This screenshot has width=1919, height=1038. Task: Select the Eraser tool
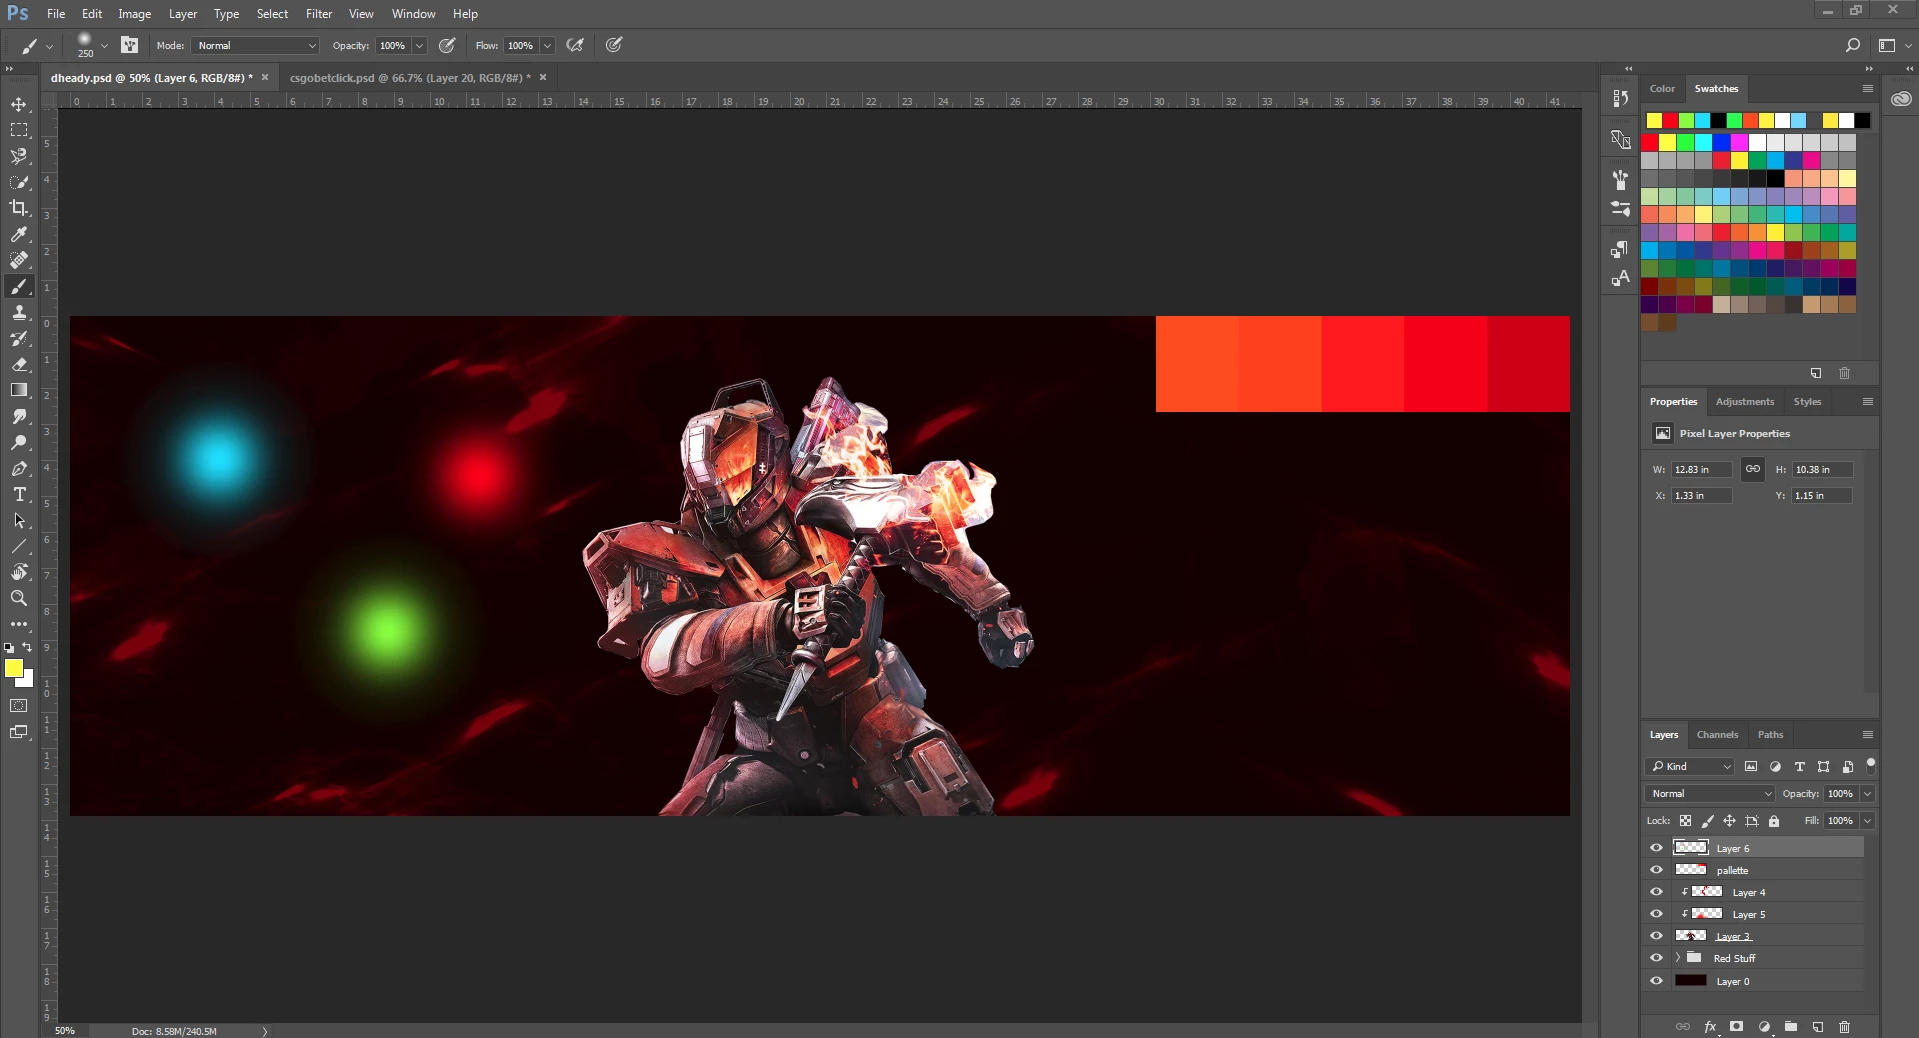[19, 365]
